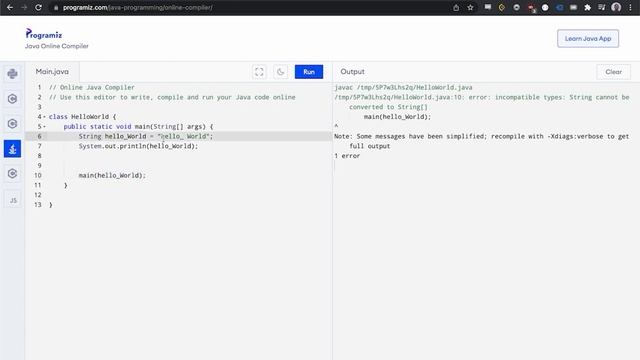Click the 'Java Online Compiler' subtitle
Viewport: 640px width, 360px height.
(x=57, y=46)
